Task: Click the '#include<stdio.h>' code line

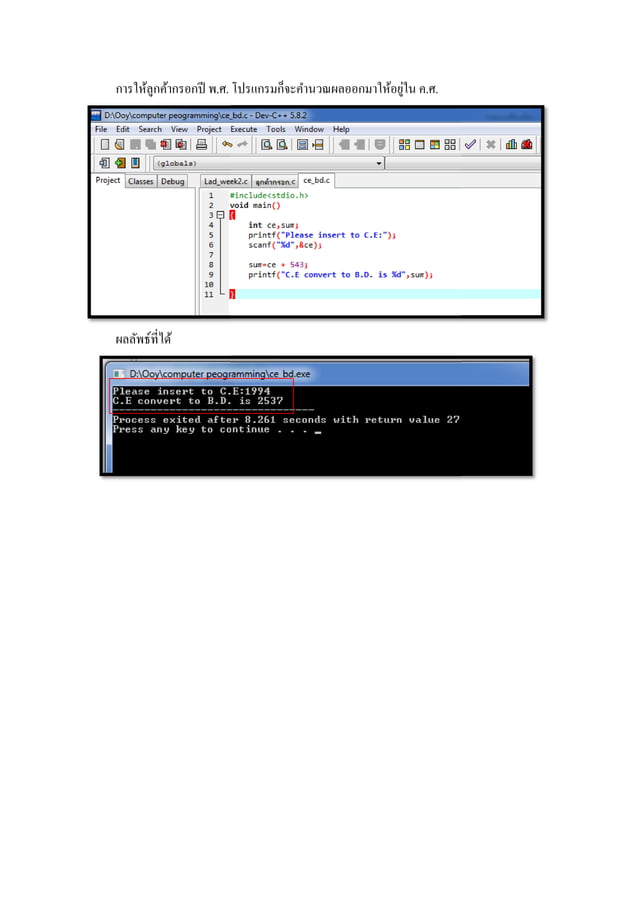Action: tap(269, 195)
